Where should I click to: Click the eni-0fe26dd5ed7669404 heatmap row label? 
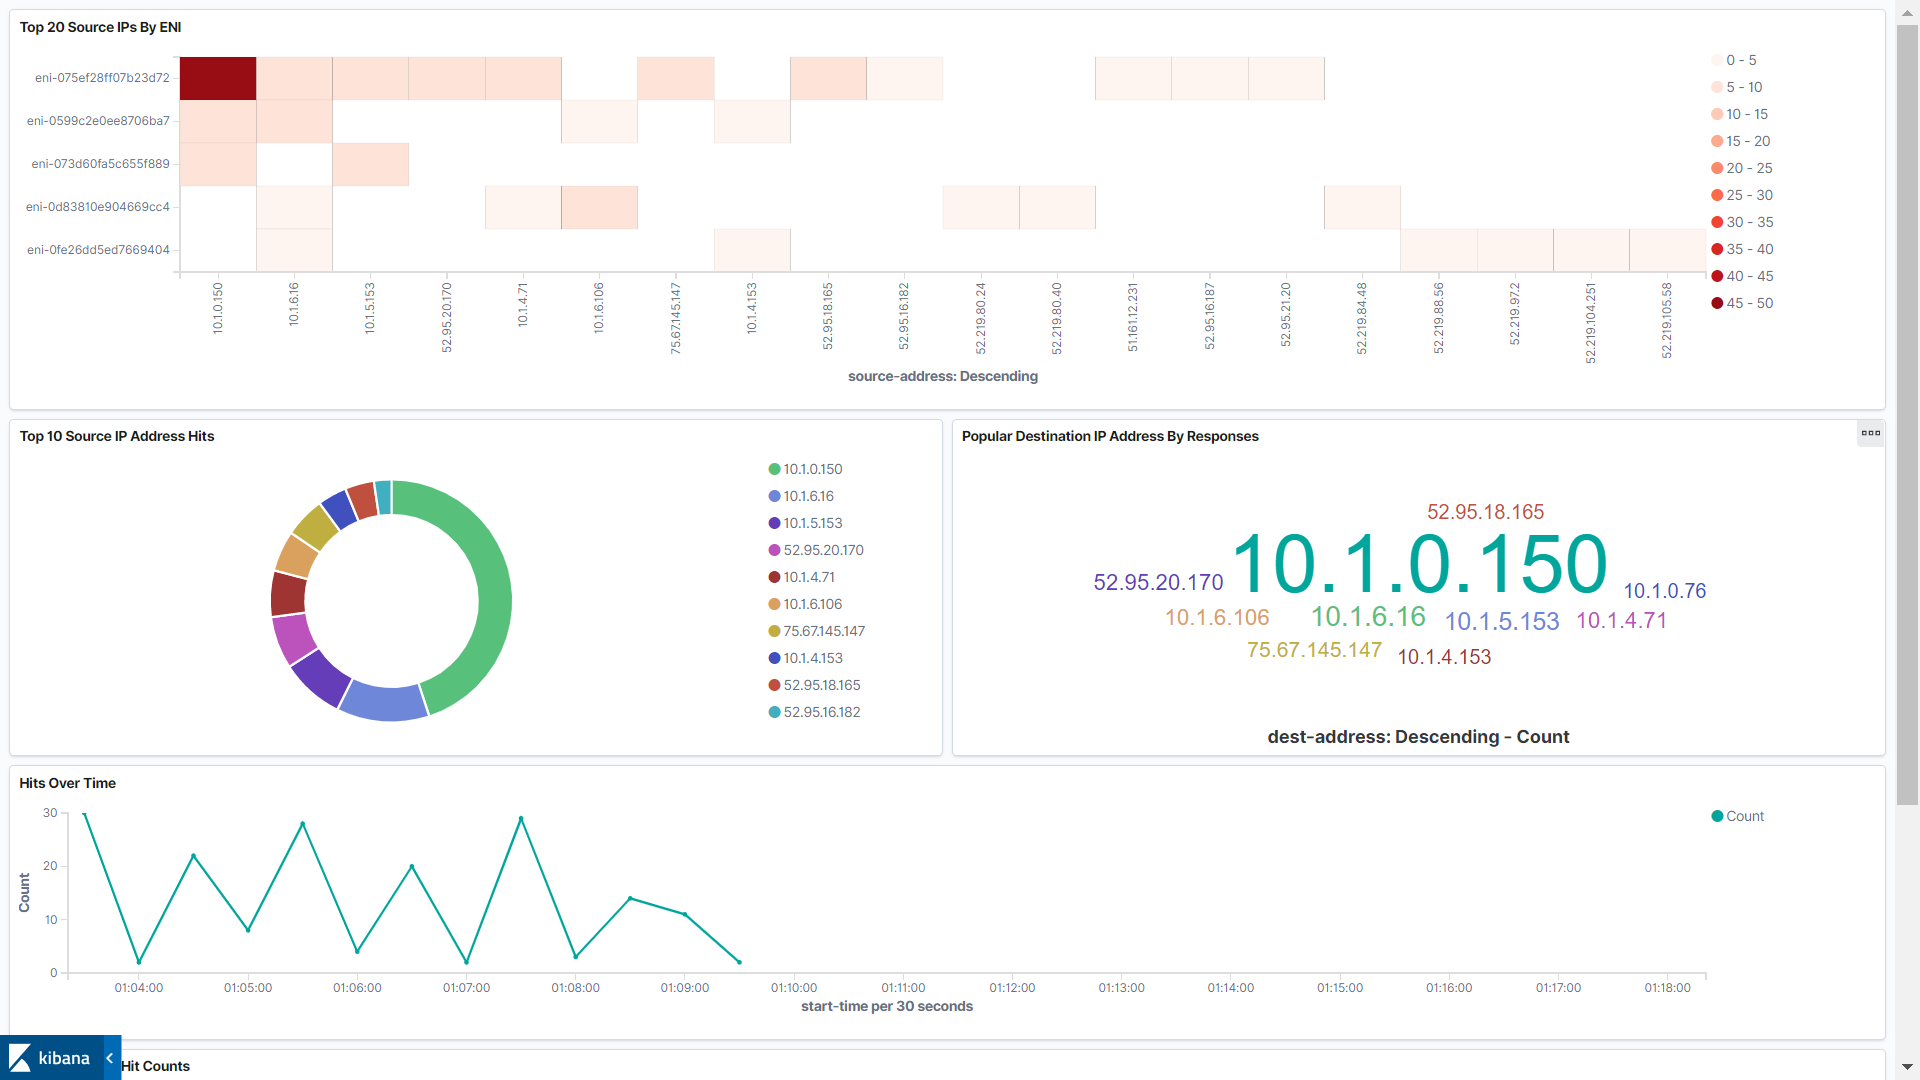(98, 250)
